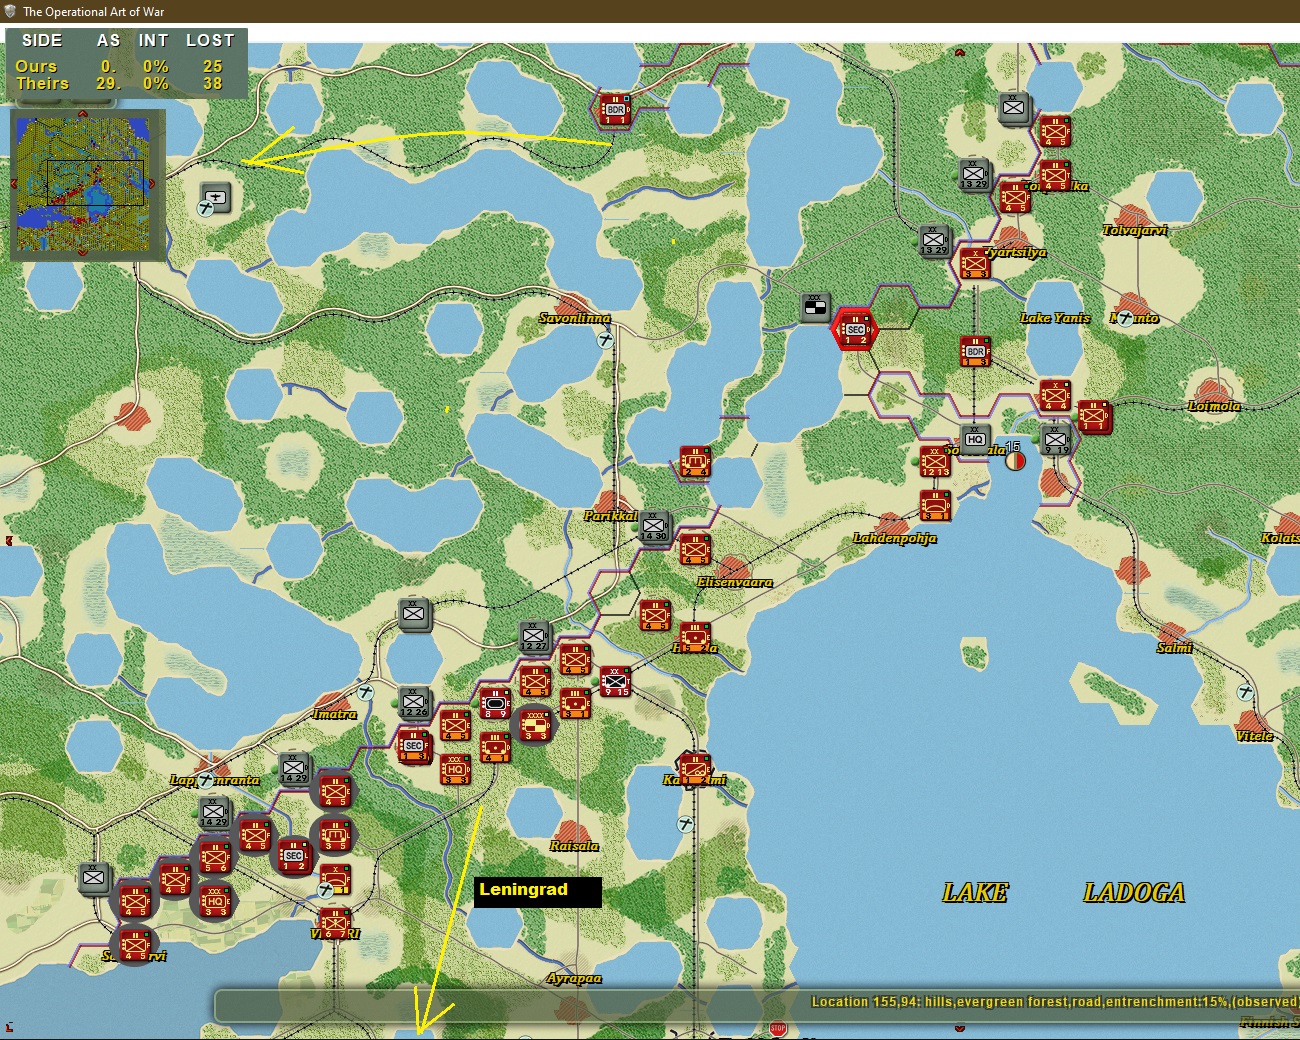Select the grey division counter marked 12 26
This screenshot has width=1300, height=1040.
[414, 702]
